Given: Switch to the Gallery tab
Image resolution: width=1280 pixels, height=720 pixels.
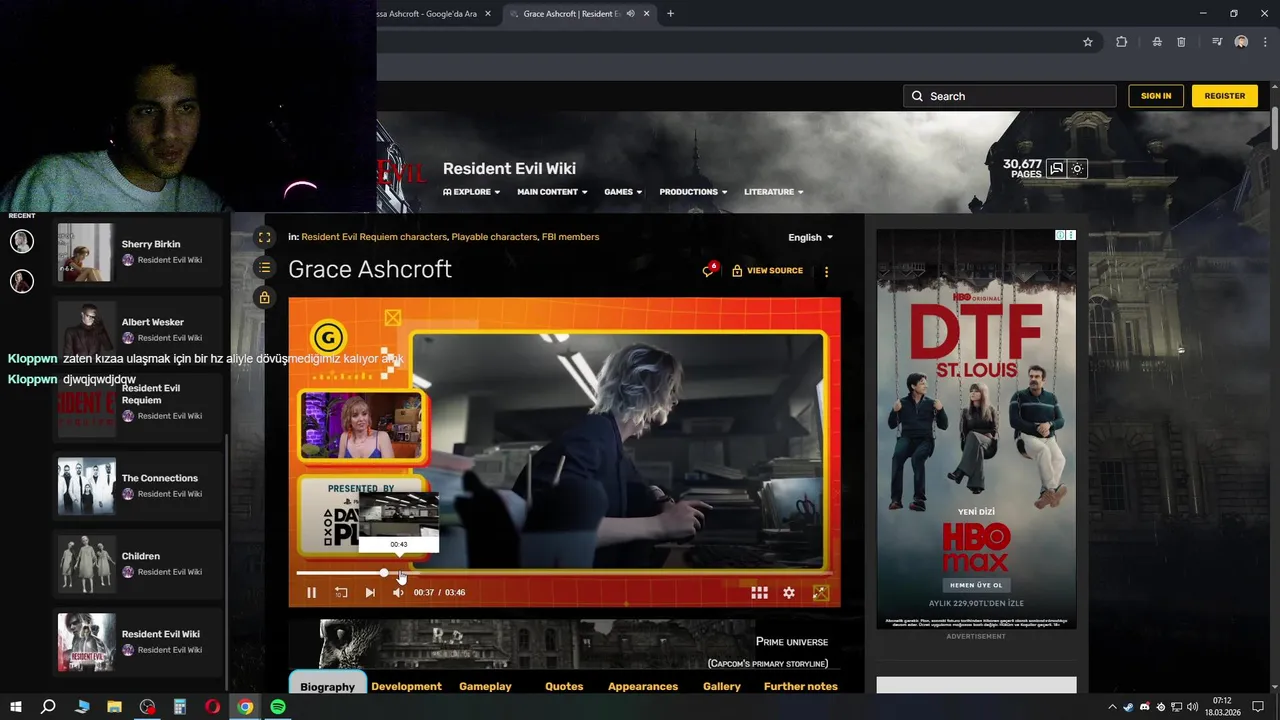Looking at the screenshot, I should click(722, 686).
